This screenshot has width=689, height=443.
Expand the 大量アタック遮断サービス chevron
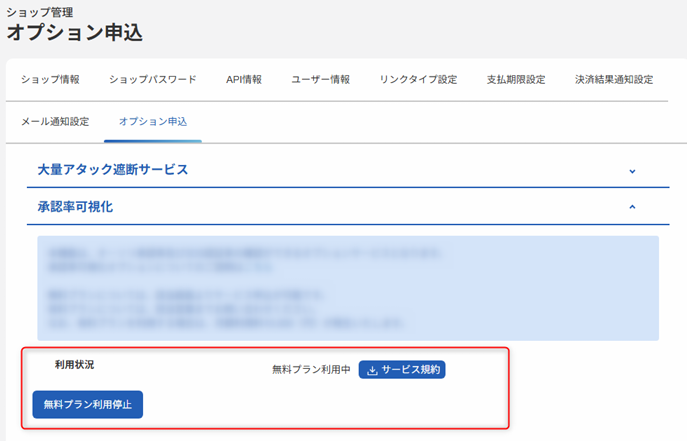632,171
